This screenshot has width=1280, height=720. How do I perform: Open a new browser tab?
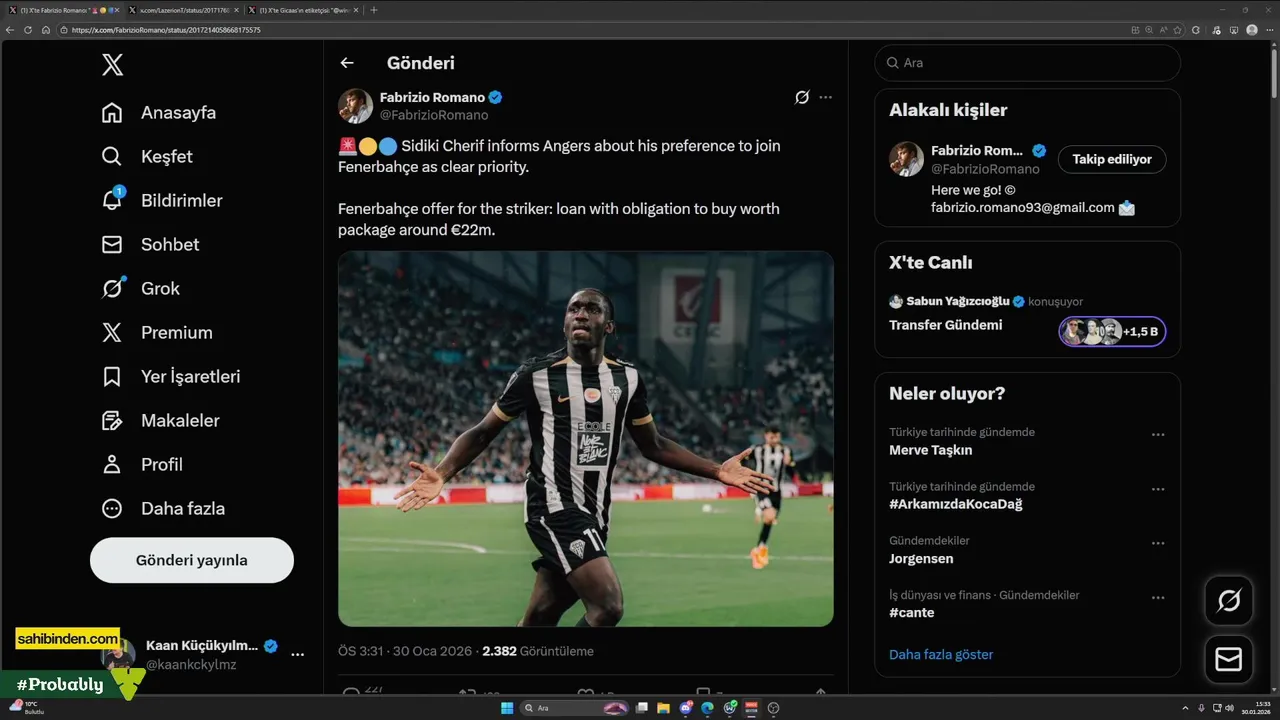[x=374, y=10]
